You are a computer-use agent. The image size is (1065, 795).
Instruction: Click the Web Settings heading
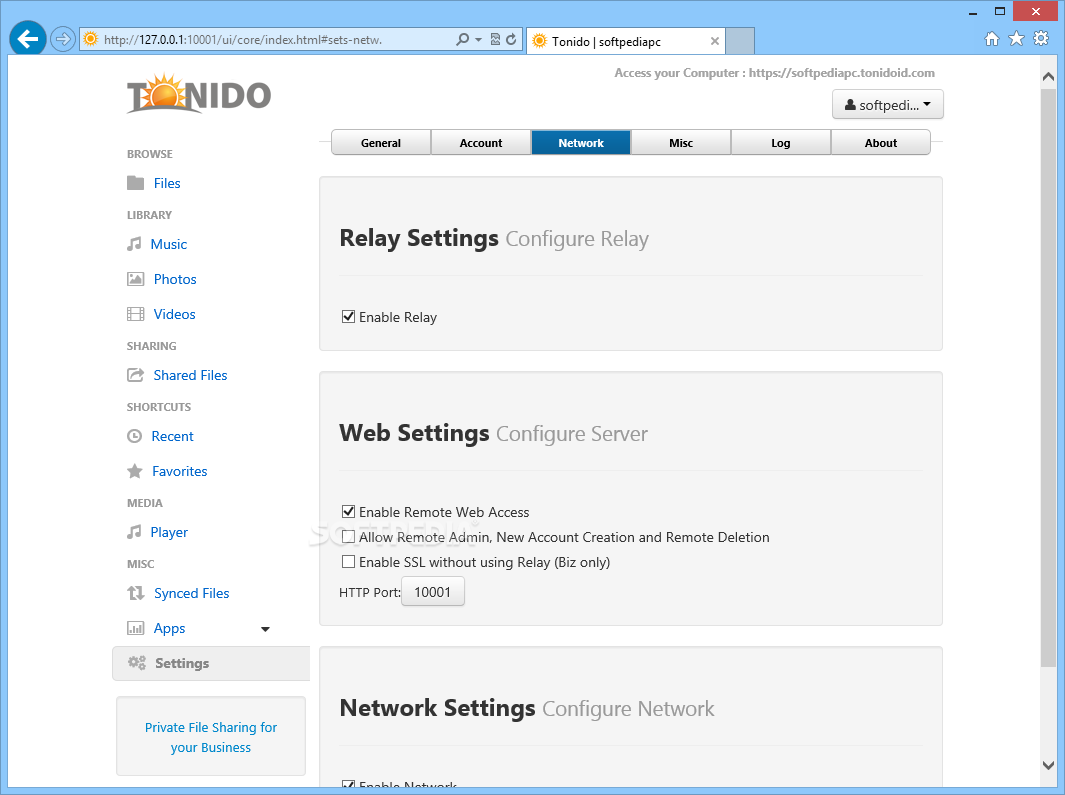[414, 433]
